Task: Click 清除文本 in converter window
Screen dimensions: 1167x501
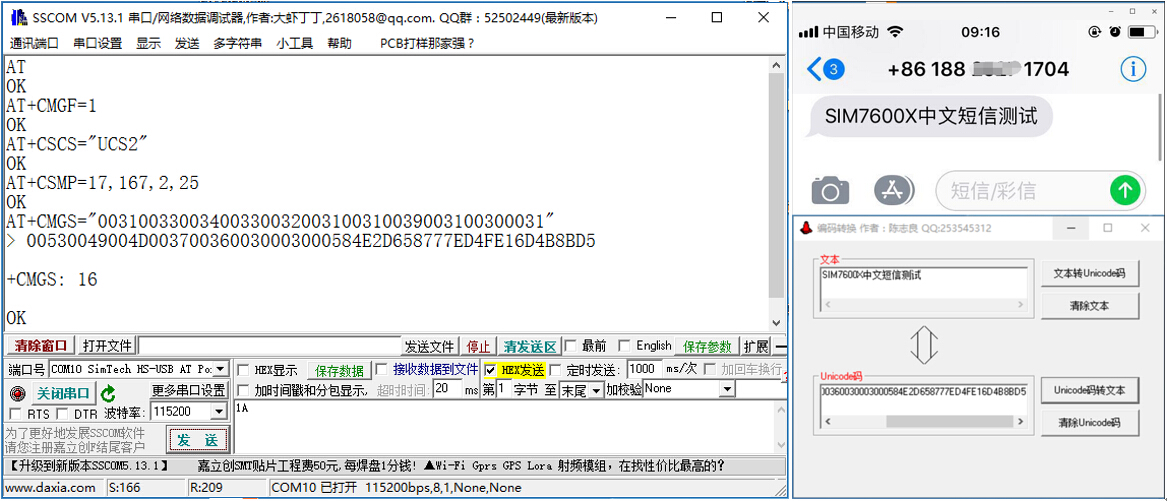Action: coord(1090,305)
